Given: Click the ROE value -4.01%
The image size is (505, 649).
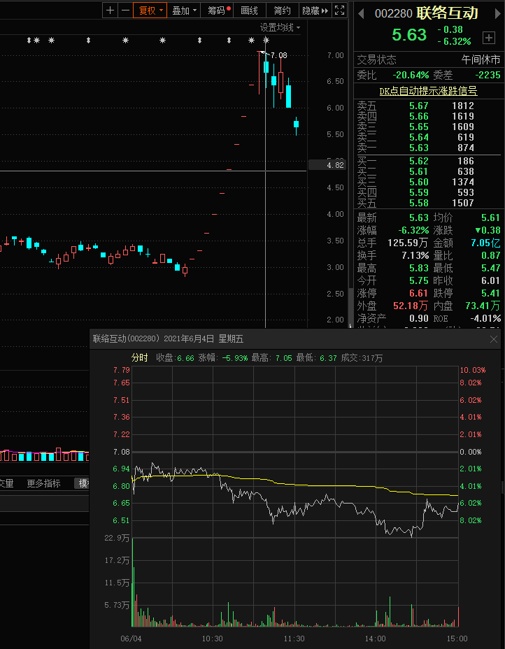Looking at the screenshot, I should point(486,318).
